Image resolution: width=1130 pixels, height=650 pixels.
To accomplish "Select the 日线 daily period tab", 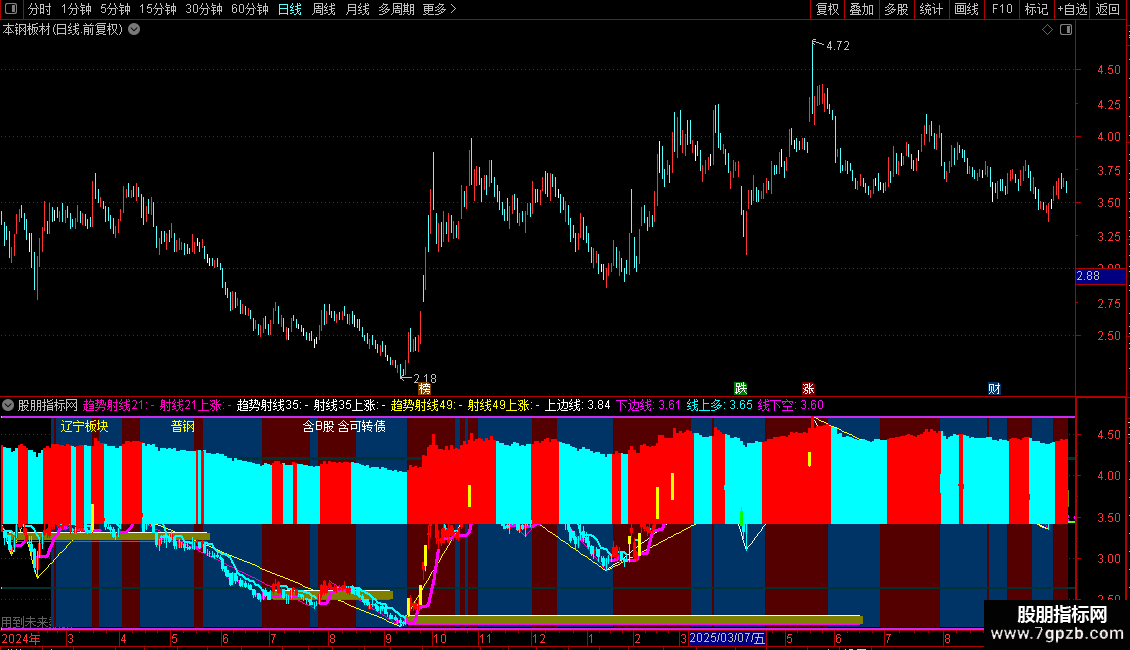I will (290, 9).
